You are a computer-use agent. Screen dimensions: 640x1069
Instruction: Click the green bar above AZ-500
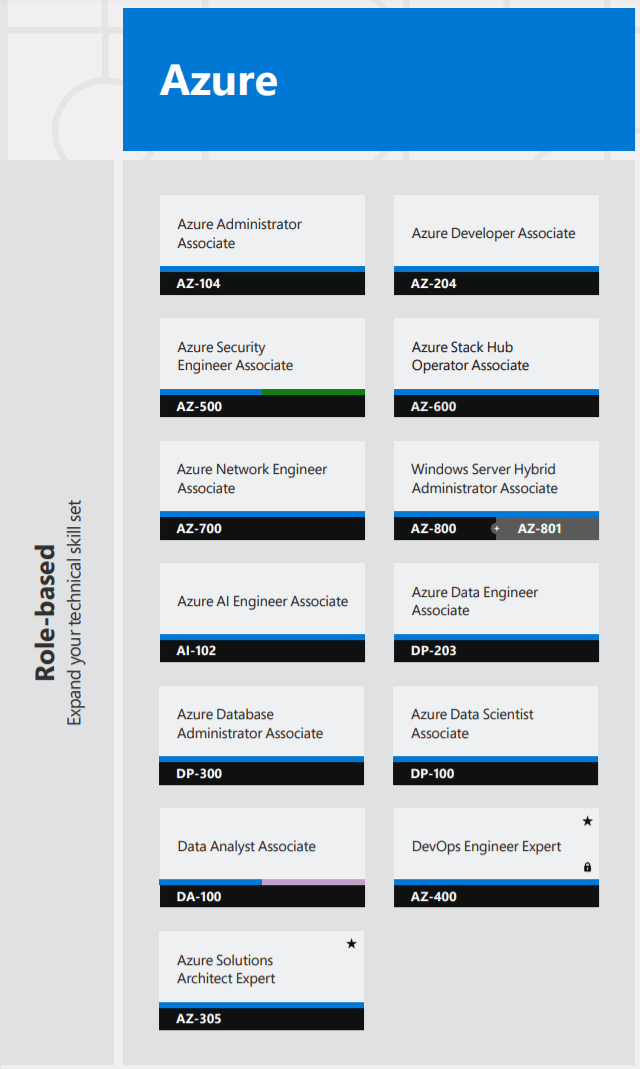(313, 392)
